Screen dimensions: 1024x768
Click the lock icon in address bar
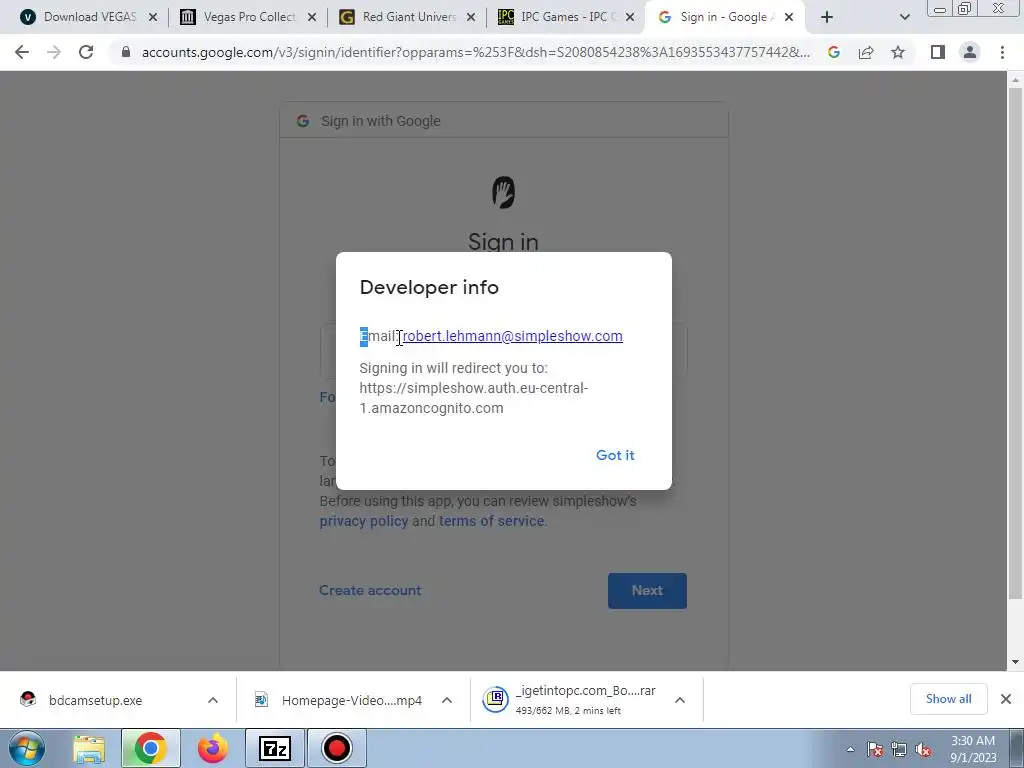tap(126, 52)
